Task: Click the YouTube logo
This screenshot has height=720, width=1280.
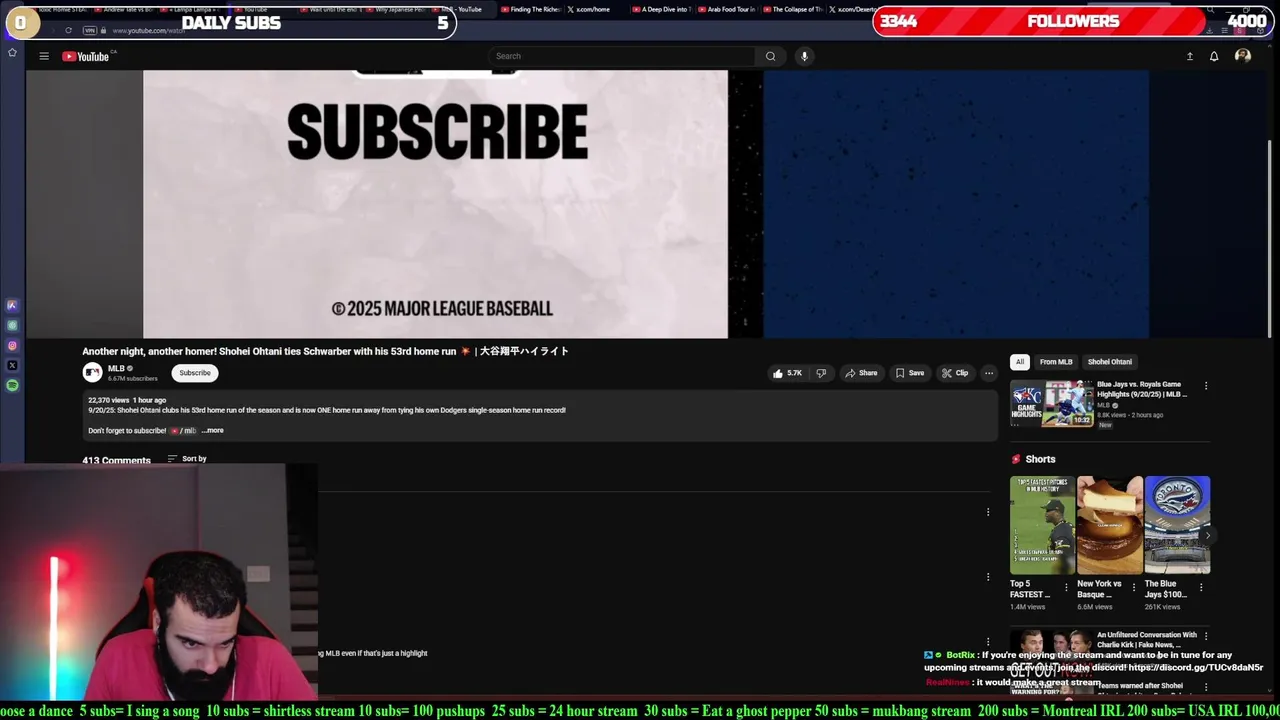Action: pos(86,56)
